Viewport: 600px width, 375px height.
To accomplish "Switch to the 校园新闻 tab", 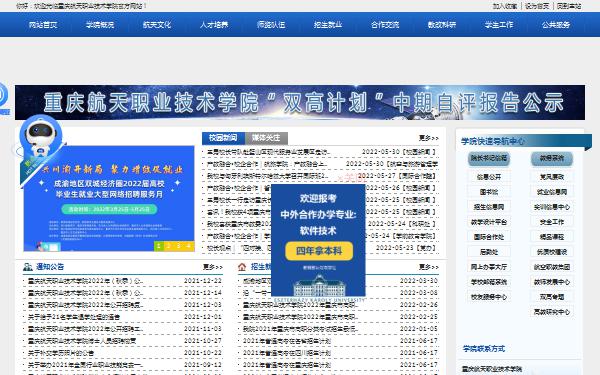I will pos(223,138).
